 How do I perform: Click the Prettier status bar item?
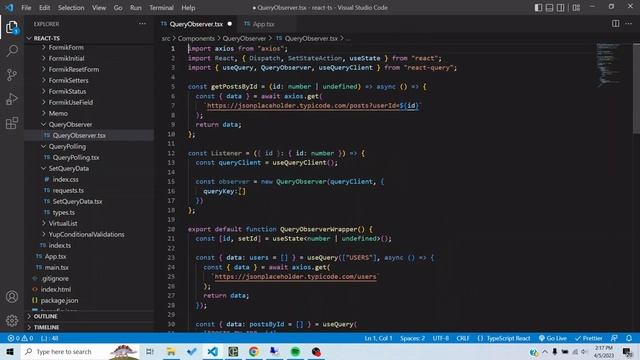click(589, 338)
